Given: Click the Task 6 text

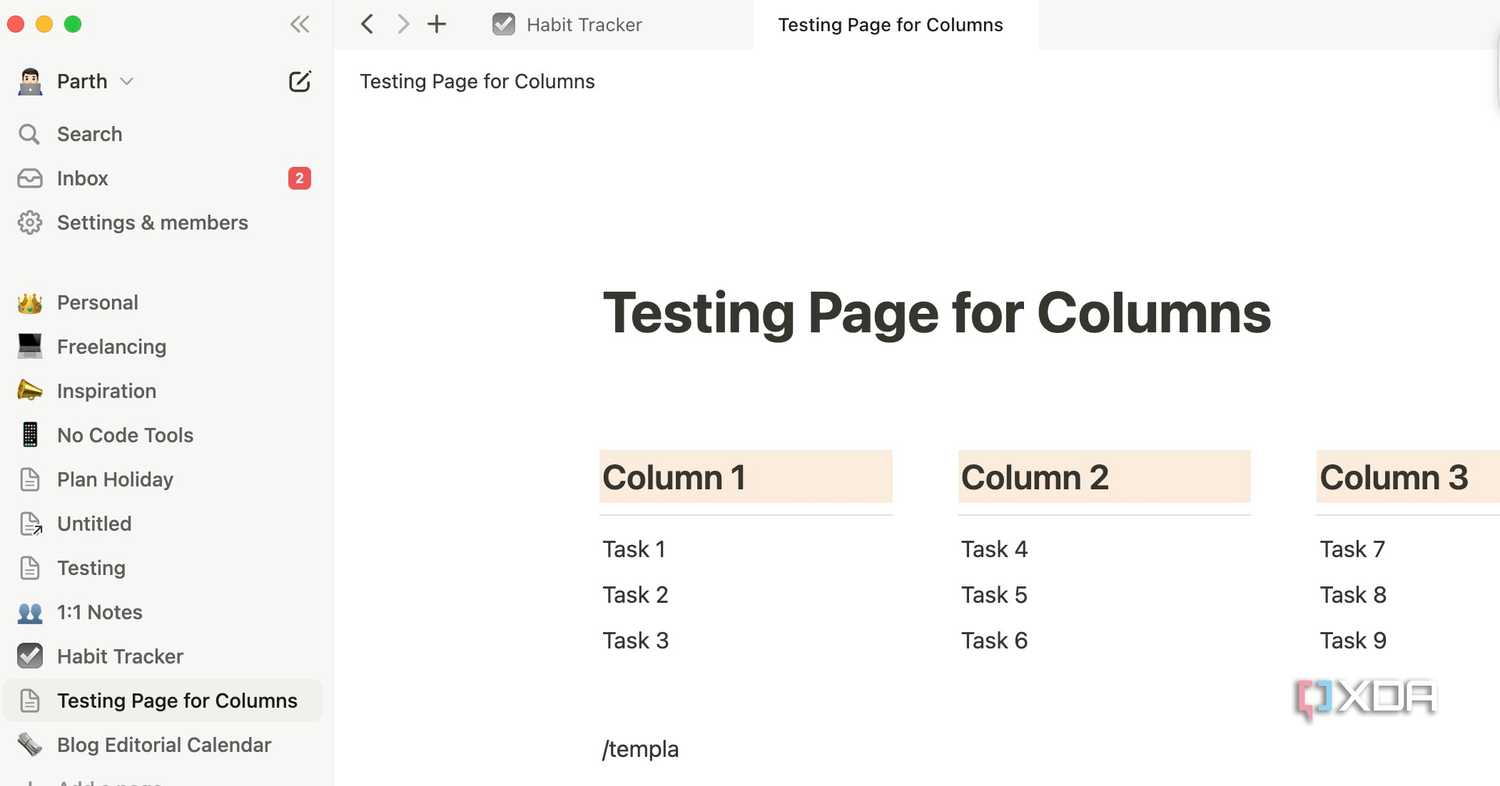Looking at the screenshot, I should click(x=994, y=641).
